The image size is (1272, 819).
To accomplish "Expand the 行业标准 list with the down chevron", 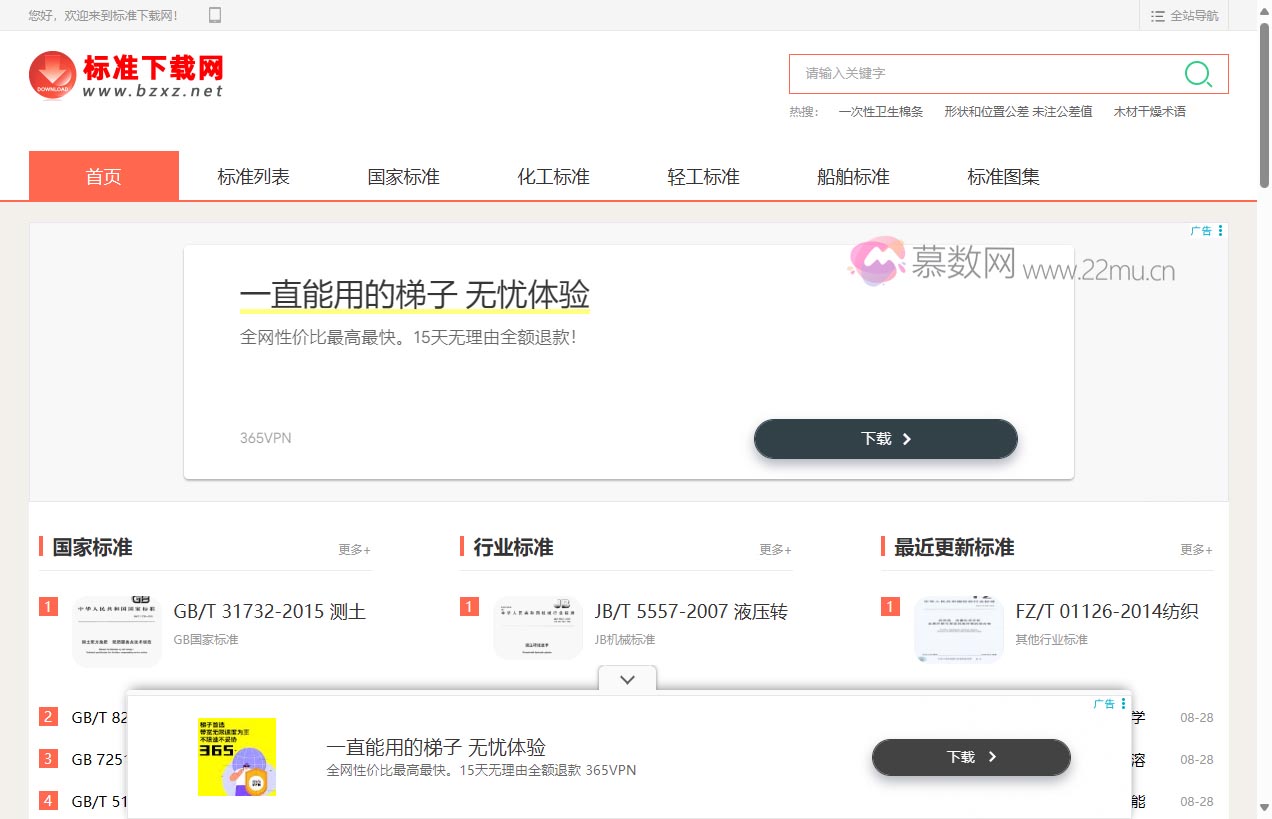I will (x=627, y=679).
